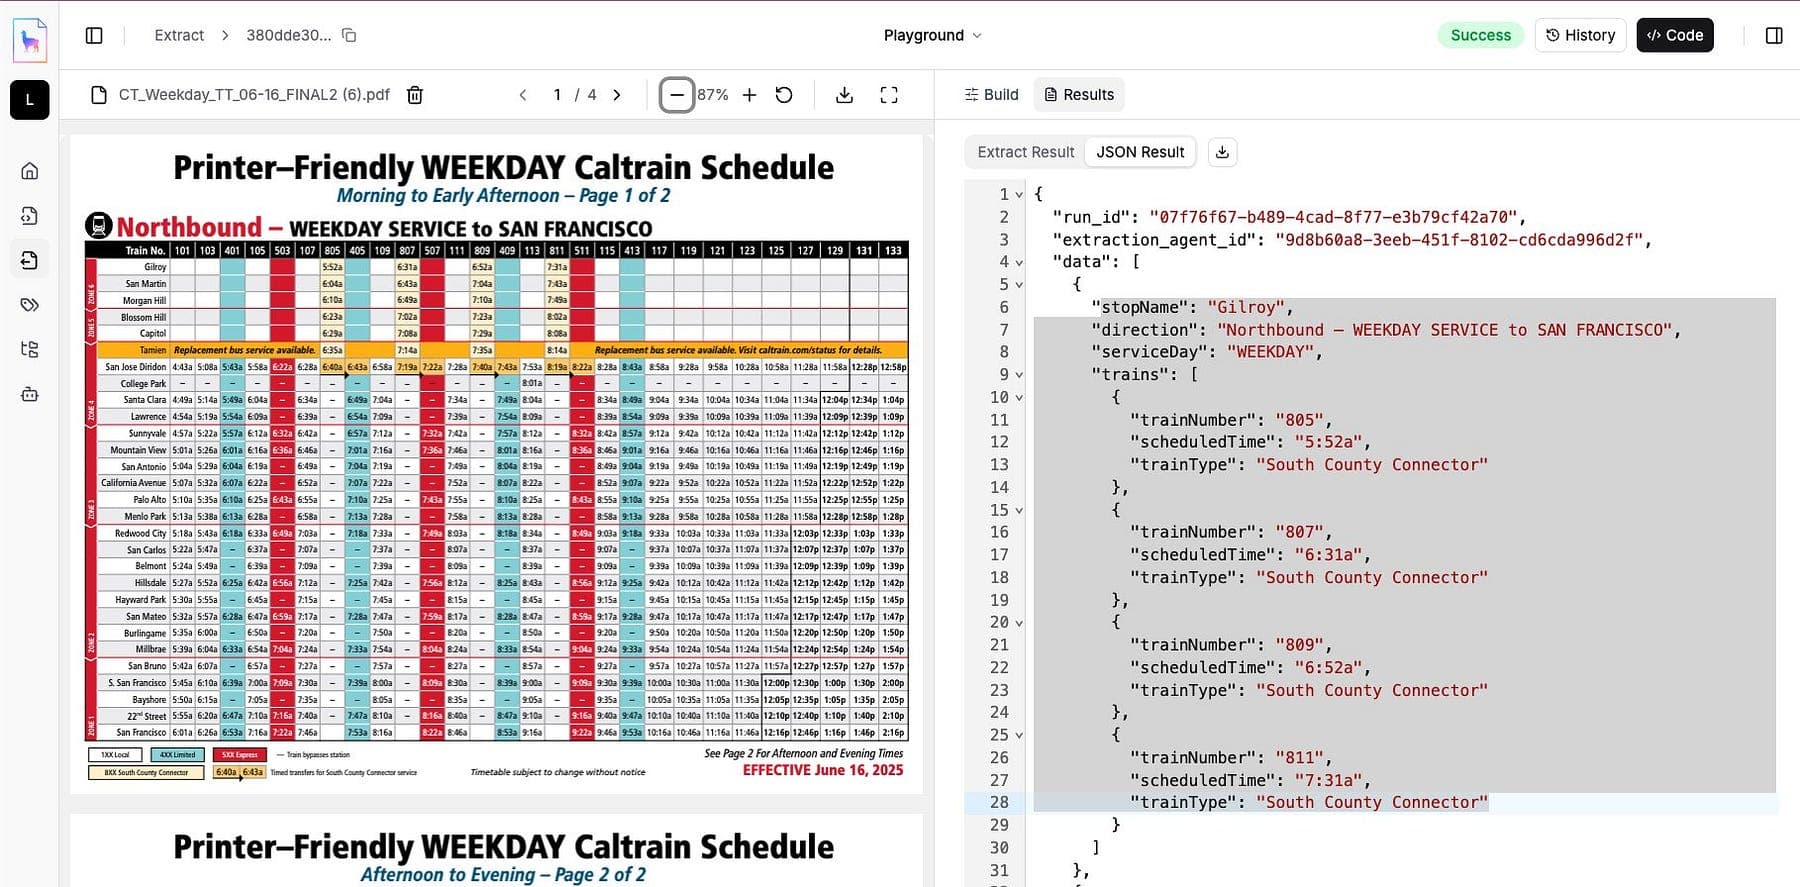Download the PDF file

[x=844, y=95]
